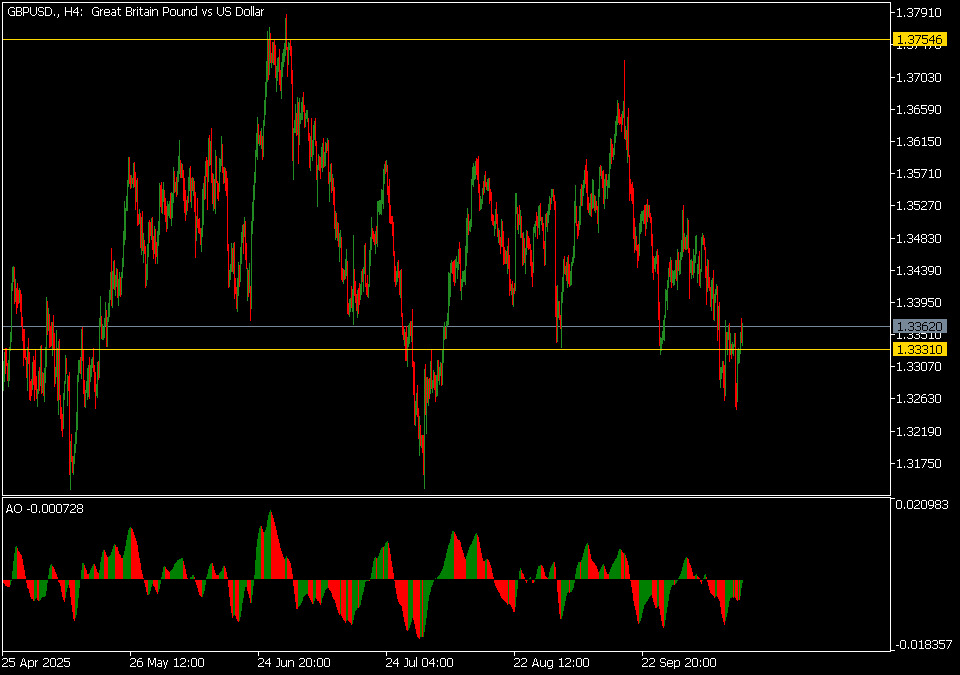
Task: Click the 22 Sep 20:00 time label
Action: pos(679,662)
